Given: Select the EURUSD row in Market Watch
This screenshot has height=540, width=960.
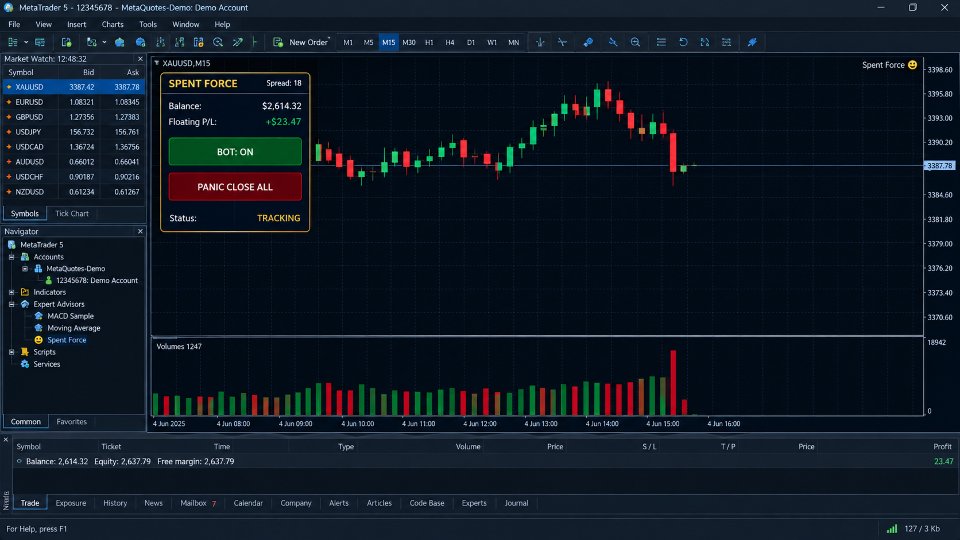Looking at the screenshot, I should point(73,102).
